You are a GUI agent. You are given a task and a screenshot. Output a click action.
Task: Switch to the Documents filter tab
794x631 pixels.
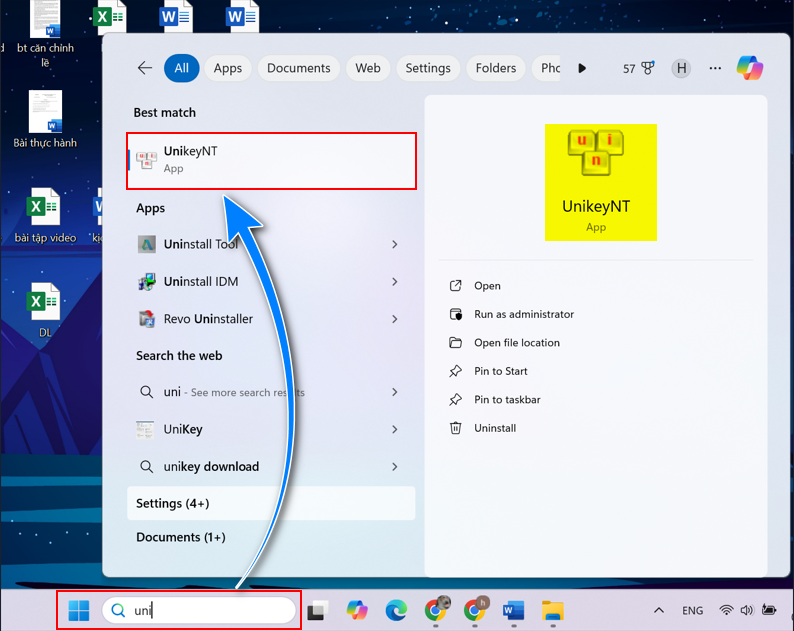coord(298,68)
